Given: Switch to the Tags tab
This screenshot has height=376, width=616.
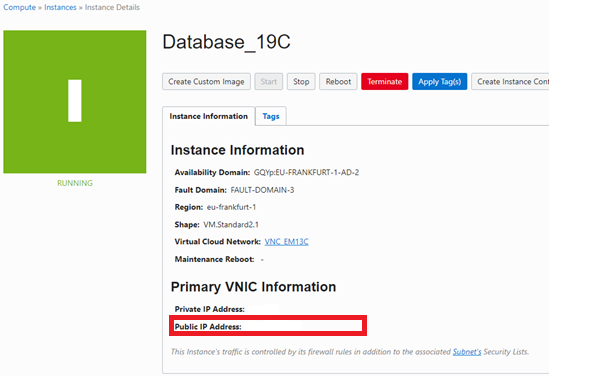Looking at the screenshot, I should (x=271, y=116).
